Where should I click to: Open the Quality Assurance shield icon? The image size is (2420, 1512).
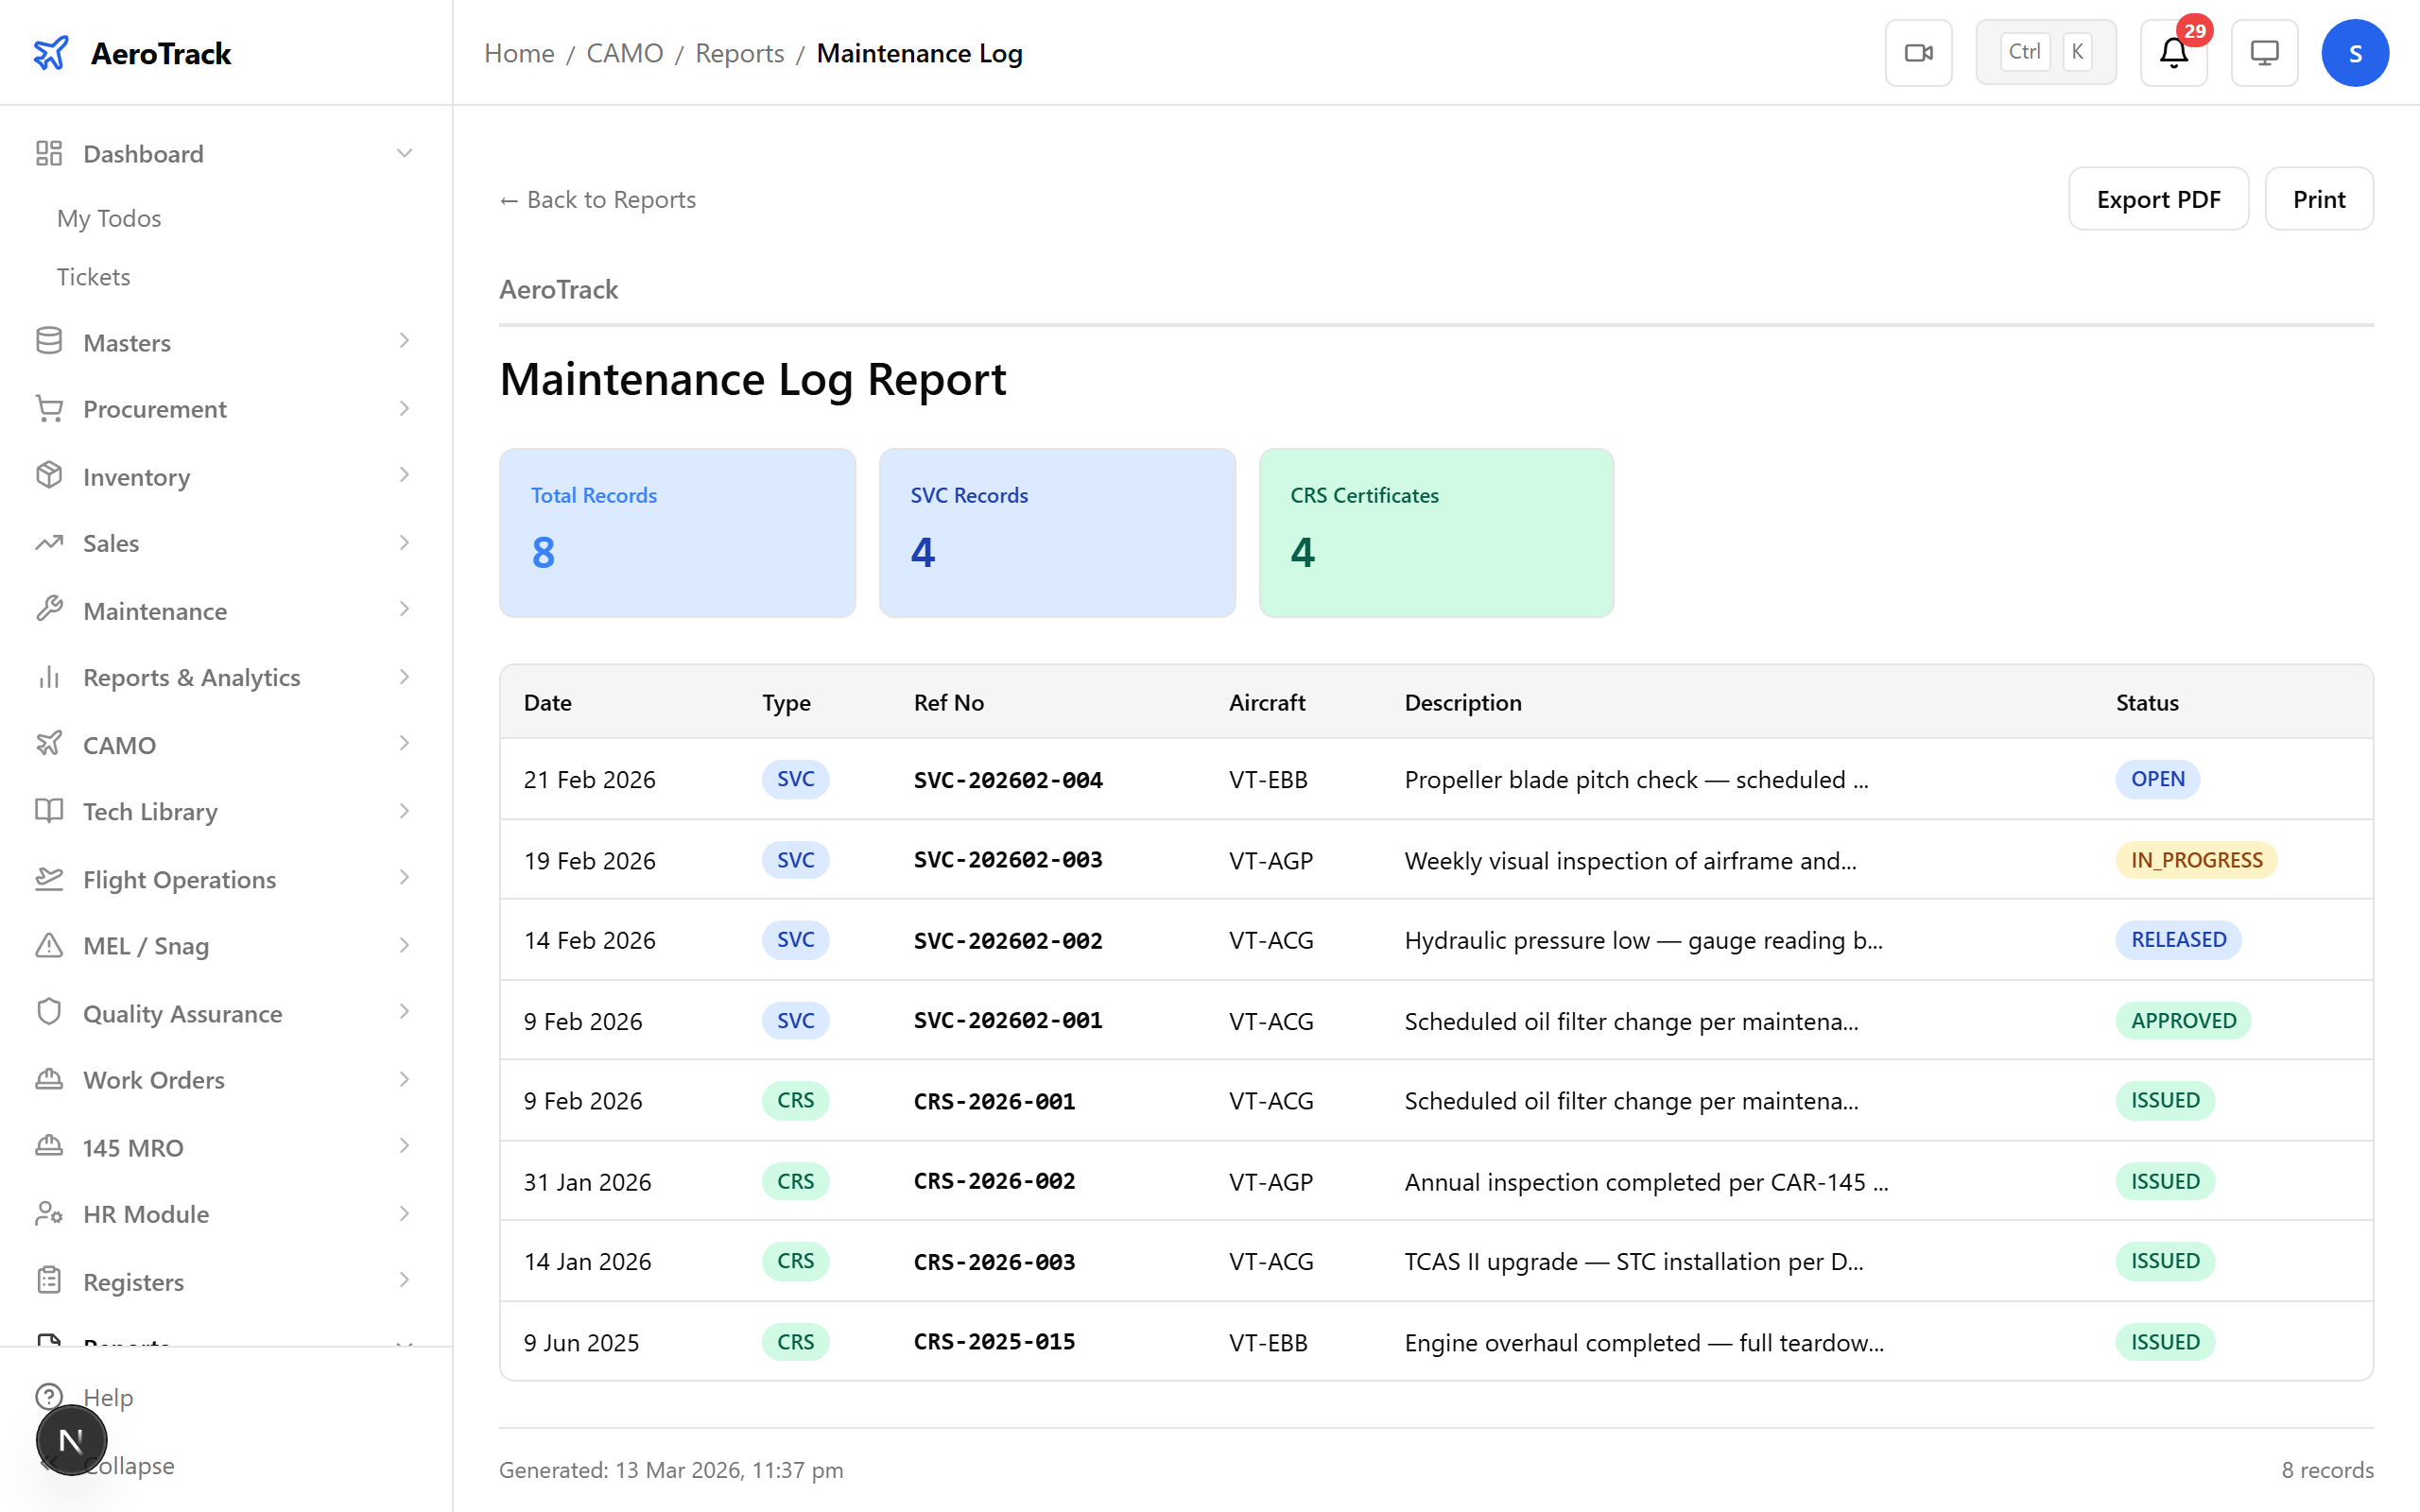point(49,1012)
